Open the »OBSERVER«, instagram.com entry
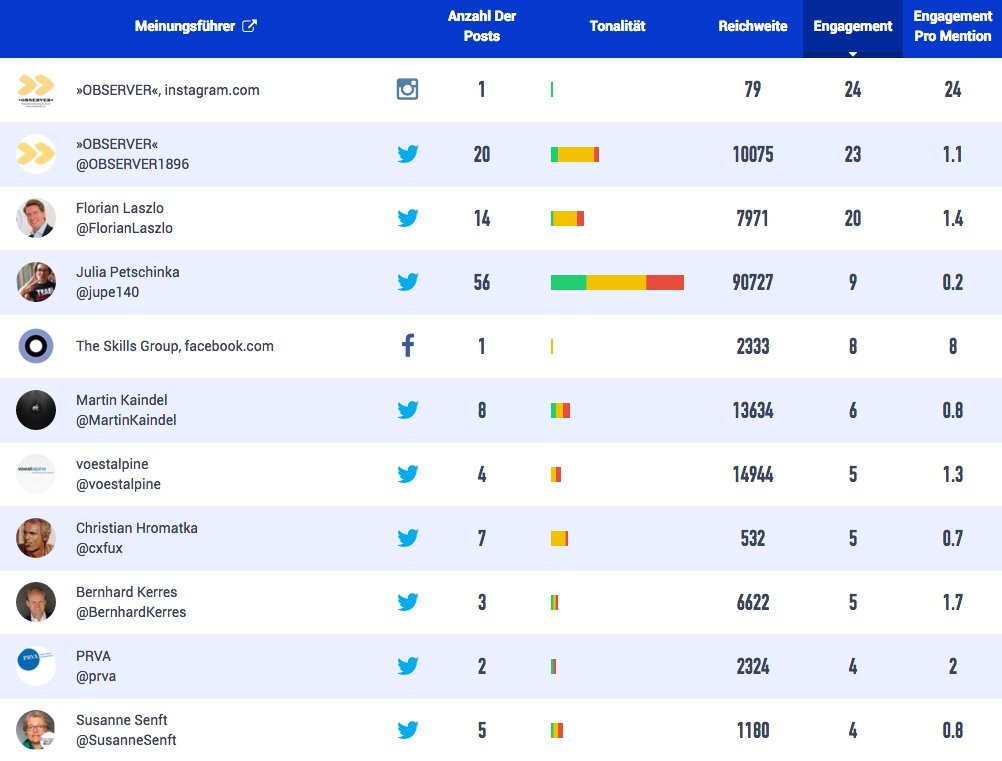Viewport: 1002px width, 761px height. pos(167,90)
